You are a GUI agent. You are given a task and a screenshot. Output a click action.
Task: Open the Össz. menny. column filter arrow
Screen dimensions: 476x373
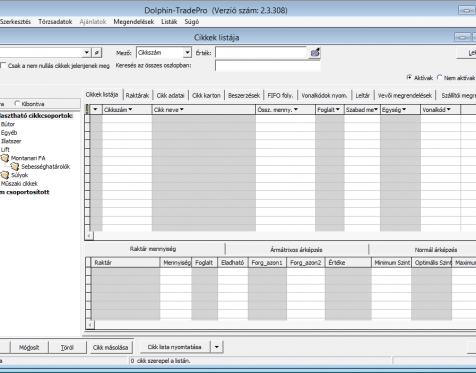(x=296, y=109)
